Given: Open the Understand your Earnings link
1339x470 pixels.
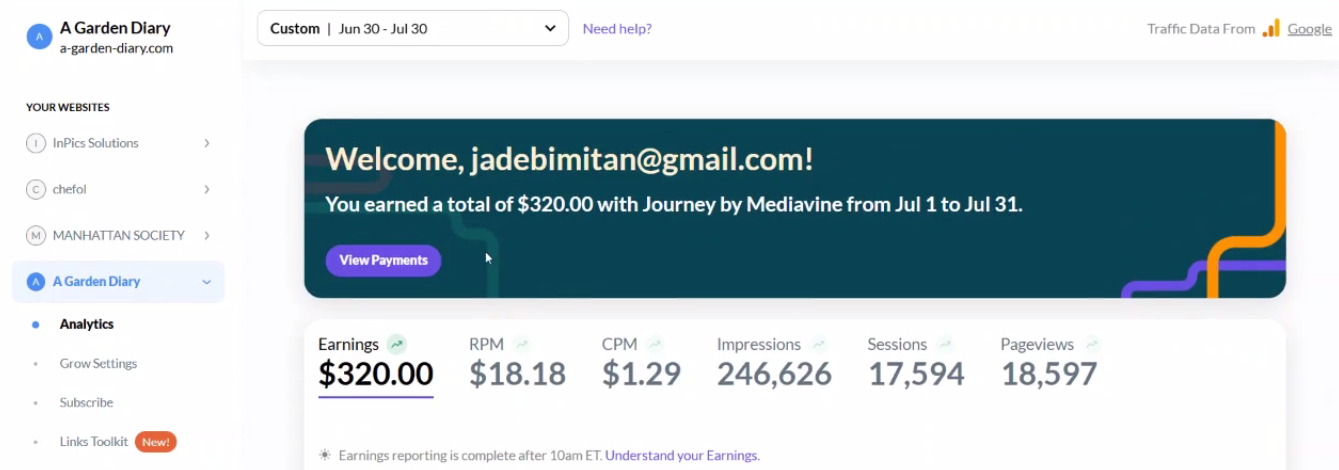Looking at the screenshot, I should click(682, 455).
